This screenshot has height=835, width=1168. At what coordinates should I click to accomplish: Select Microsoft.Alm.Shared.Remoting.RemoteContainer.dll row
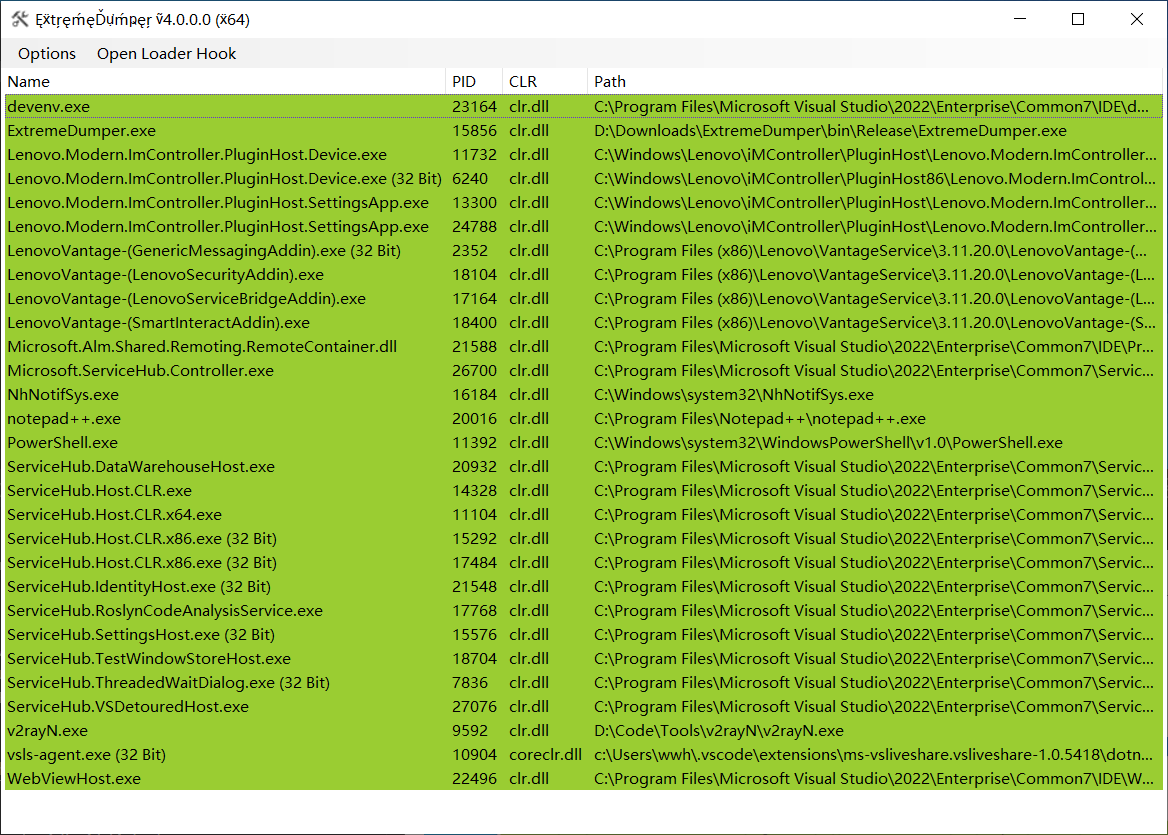click(x=583, y=346)
